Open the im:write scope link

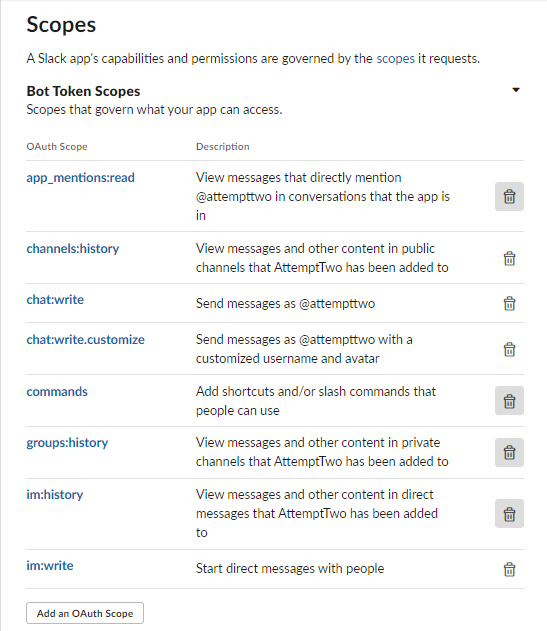pyautogui.click(x=50, y=566)
